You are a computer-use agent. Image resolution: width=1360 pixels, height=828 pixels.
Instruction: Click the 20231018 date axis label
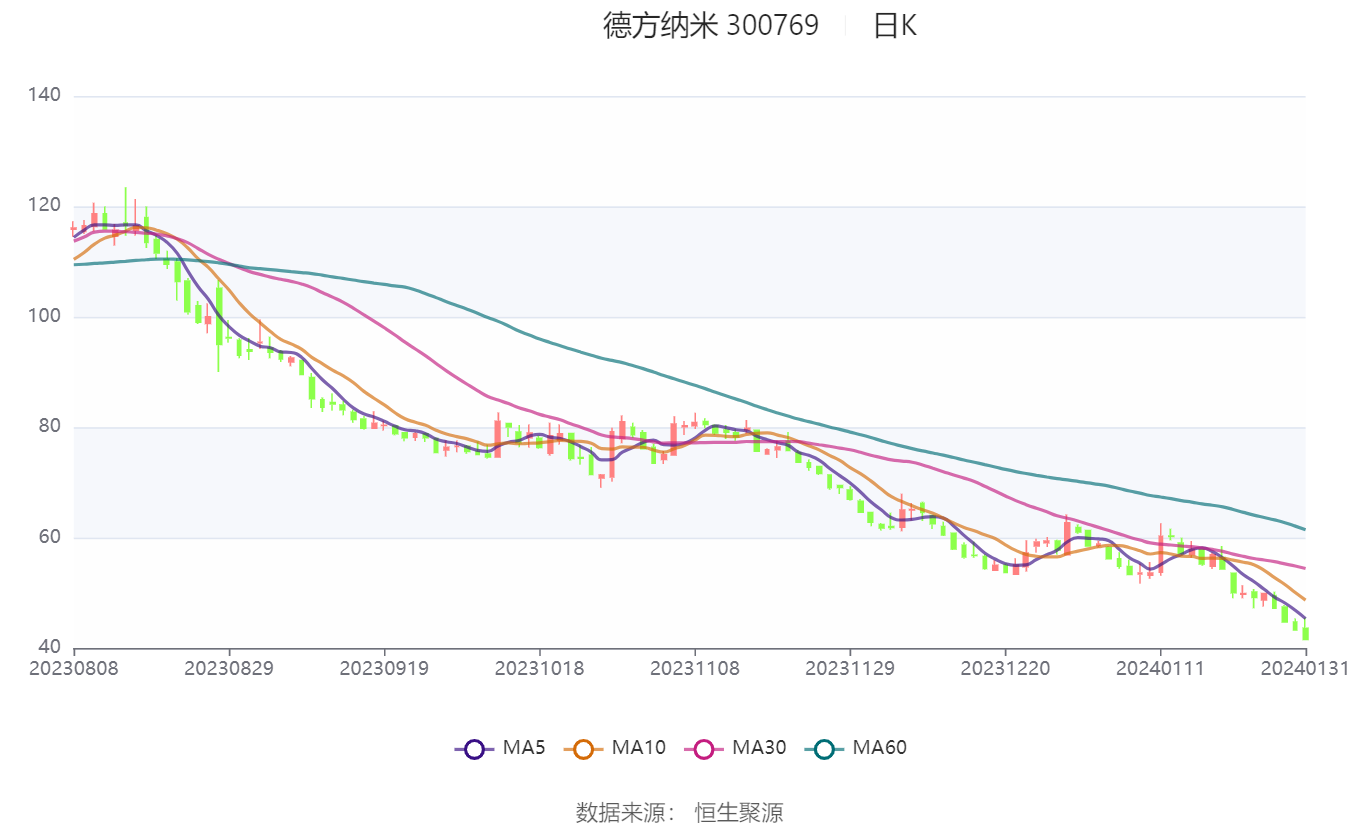click(x=539, y=668)
